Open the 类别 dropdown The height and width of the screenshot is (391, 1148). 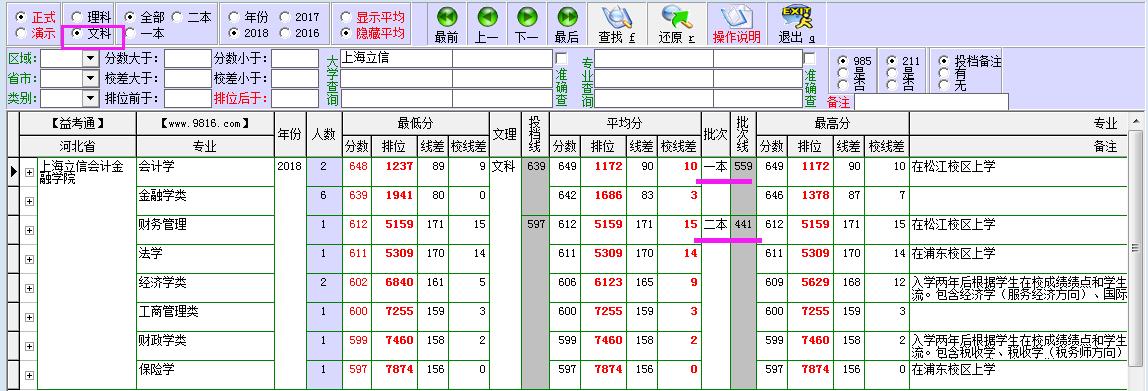tap(91, 98)
